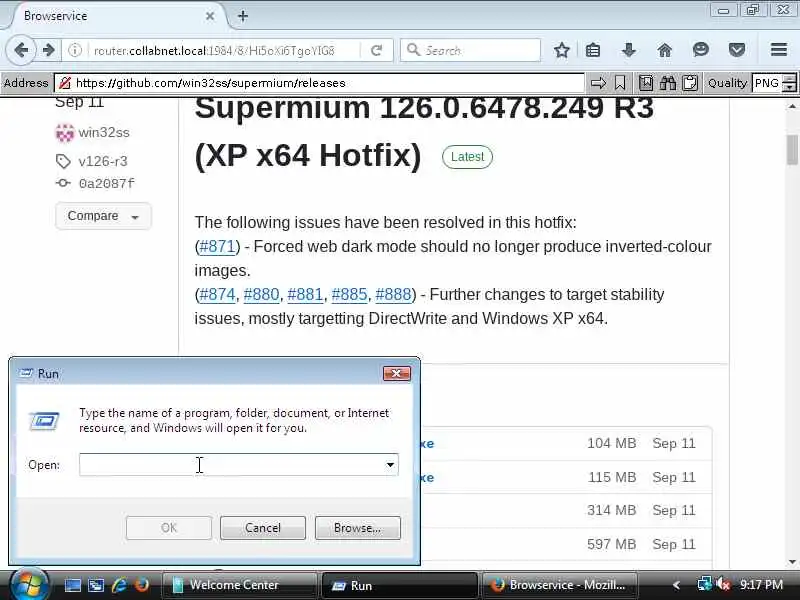Viewport: 800px width, 600px height.
Task: Open a new Firefox tab
Action: [x=243, y=16]
